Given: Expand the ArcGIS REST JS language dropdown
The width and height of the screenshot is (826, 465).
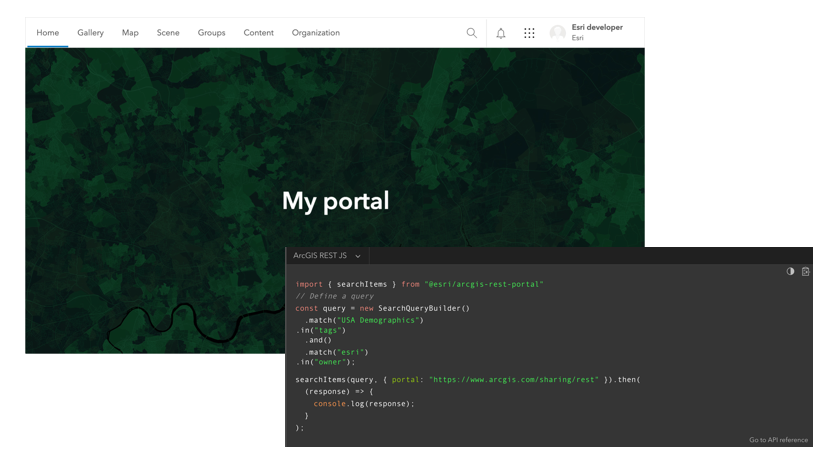Looking at the screenshot, I should pos(327,255).
